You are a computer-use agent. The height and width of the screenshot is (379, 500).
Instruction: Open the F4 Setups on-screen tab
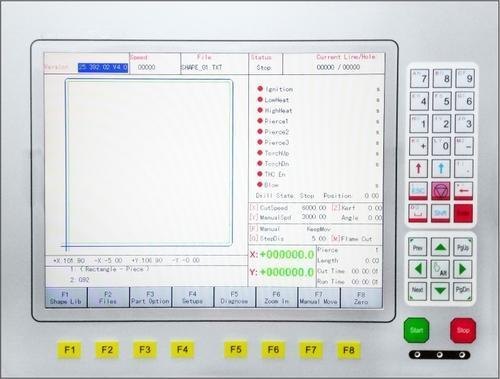tap(193, 297)
